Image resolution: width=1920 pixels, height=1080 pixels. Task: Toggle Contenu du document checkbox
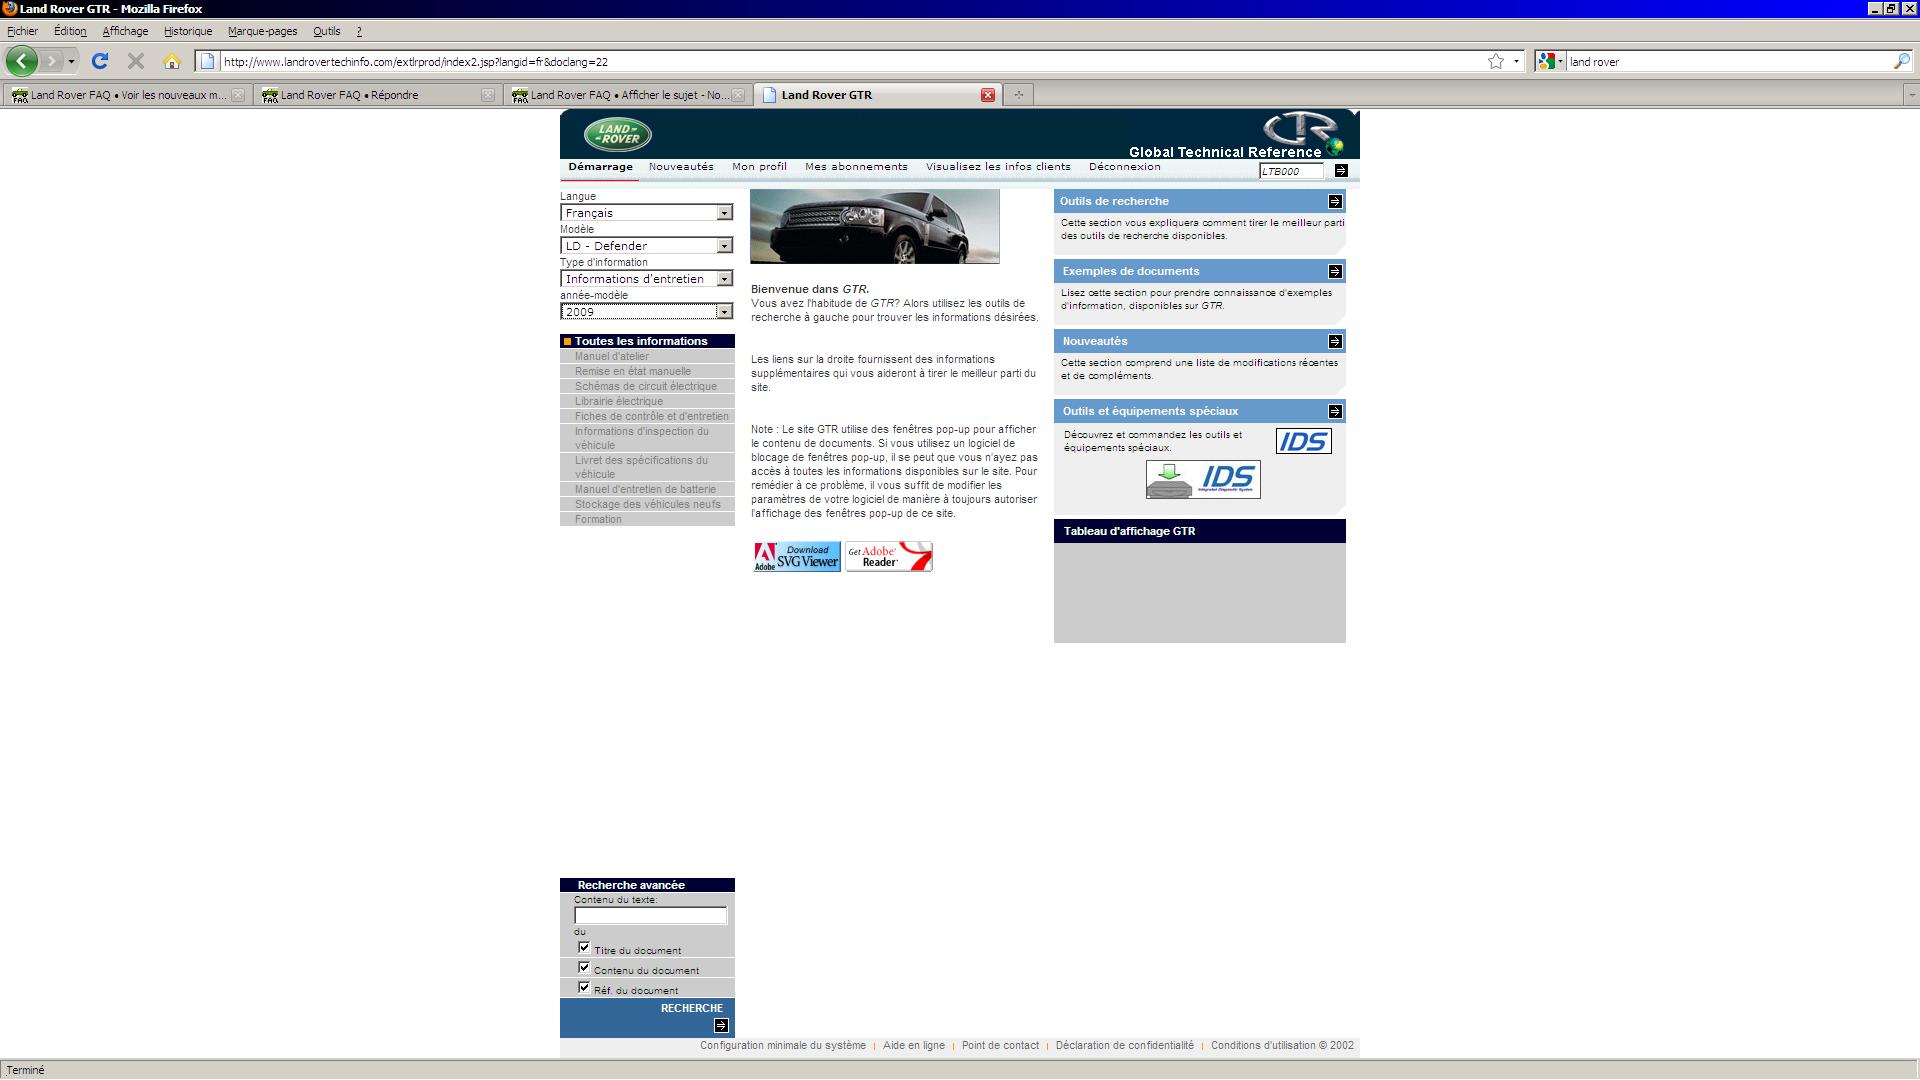[584, 967]
